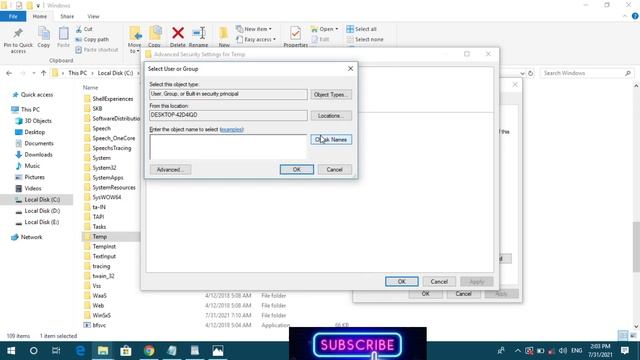Viewport: 640px width, 360px height.
Task: Click Cancel in Advanced Security Settings window
Action: 439,282
